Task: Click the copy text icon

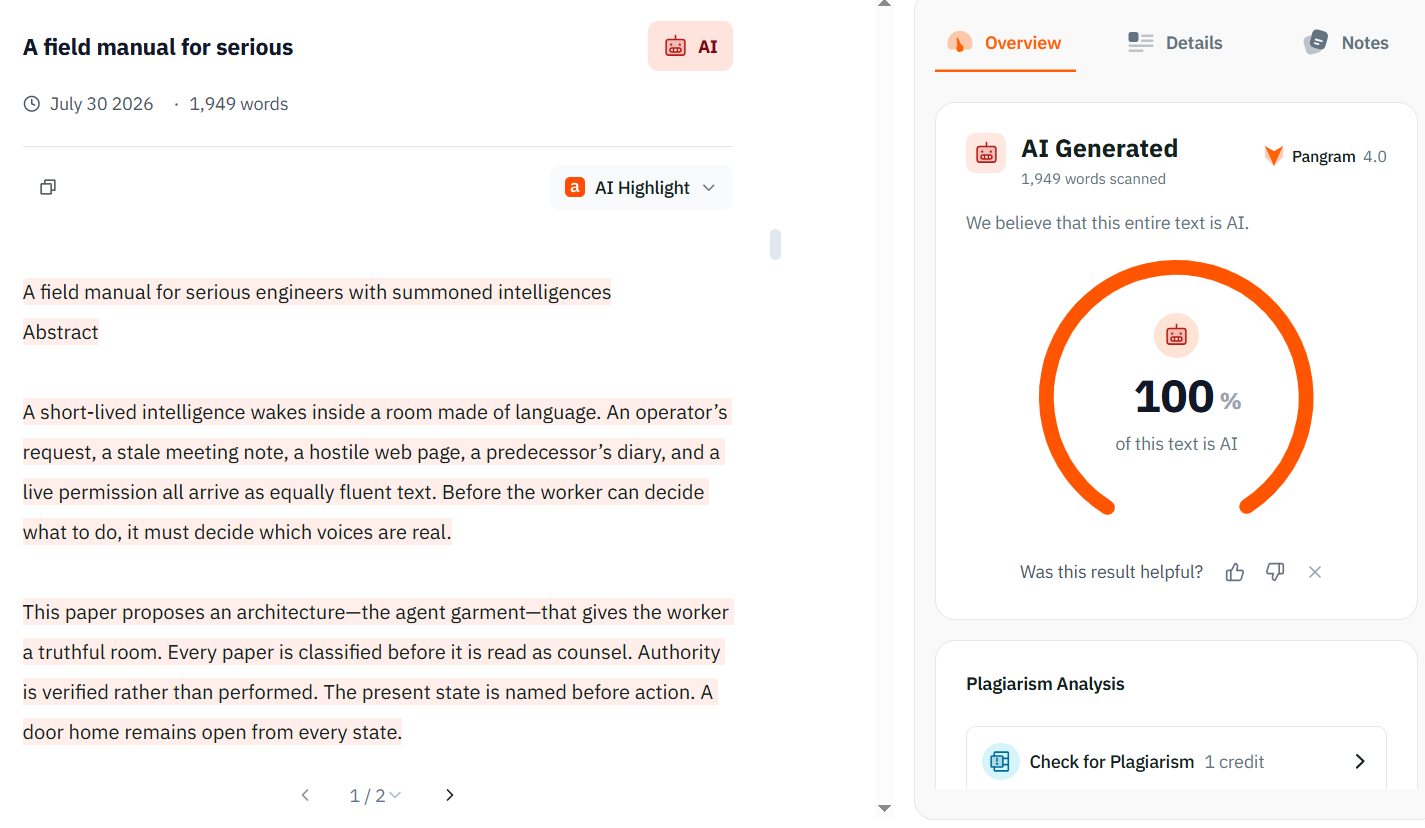Action: tap(48, 187)
